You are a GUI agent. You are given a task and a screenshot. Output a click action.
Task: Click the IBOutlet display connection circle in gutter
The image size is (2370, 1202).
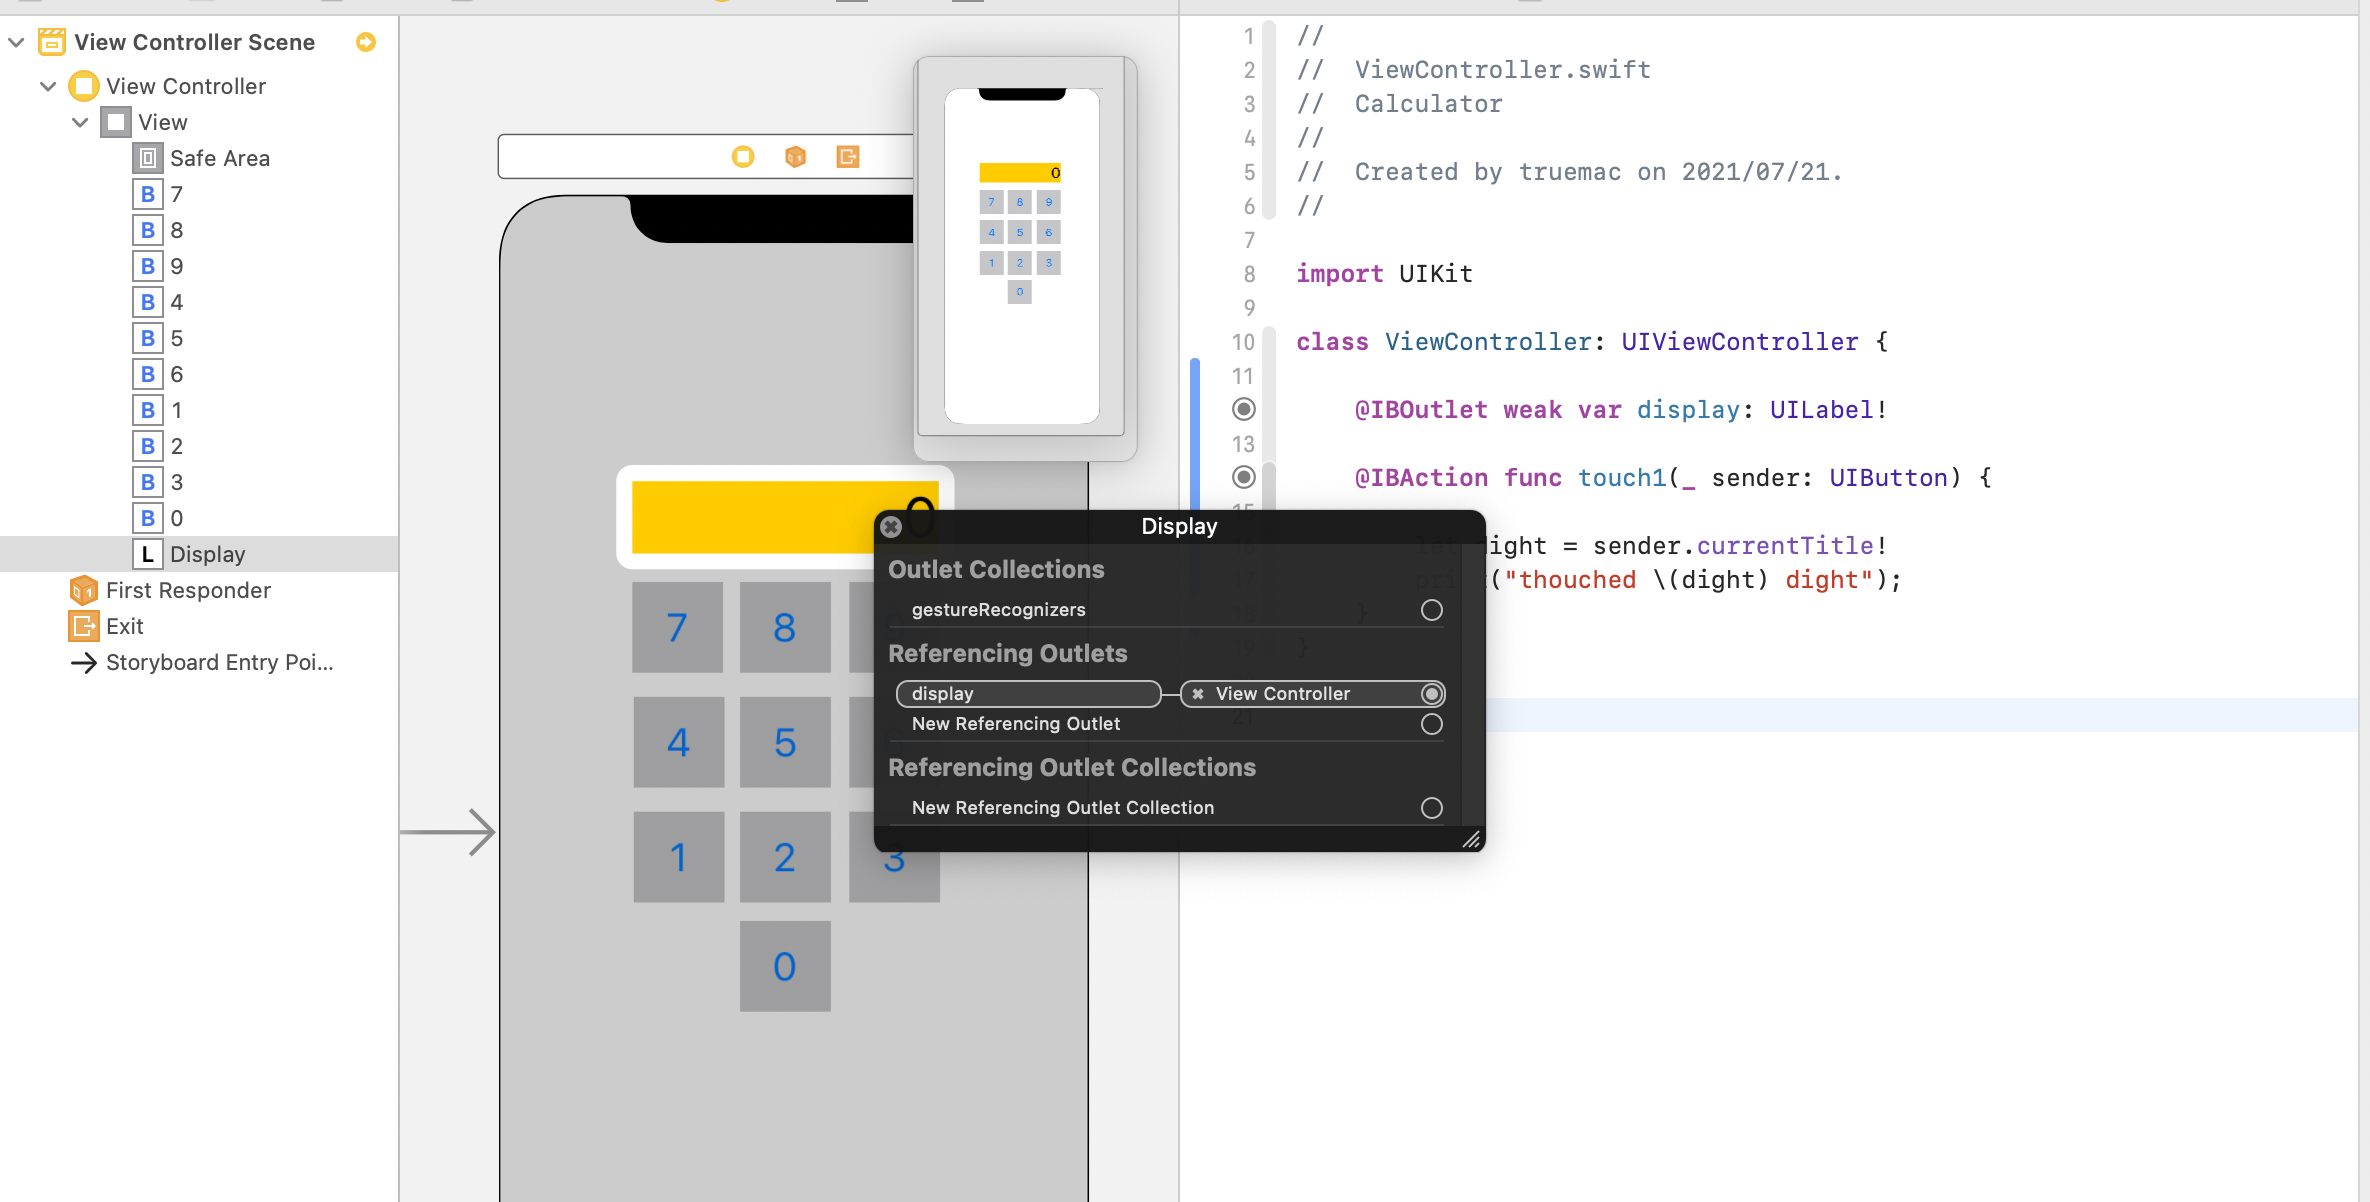pyautogui.click(x=1243, y=409)
